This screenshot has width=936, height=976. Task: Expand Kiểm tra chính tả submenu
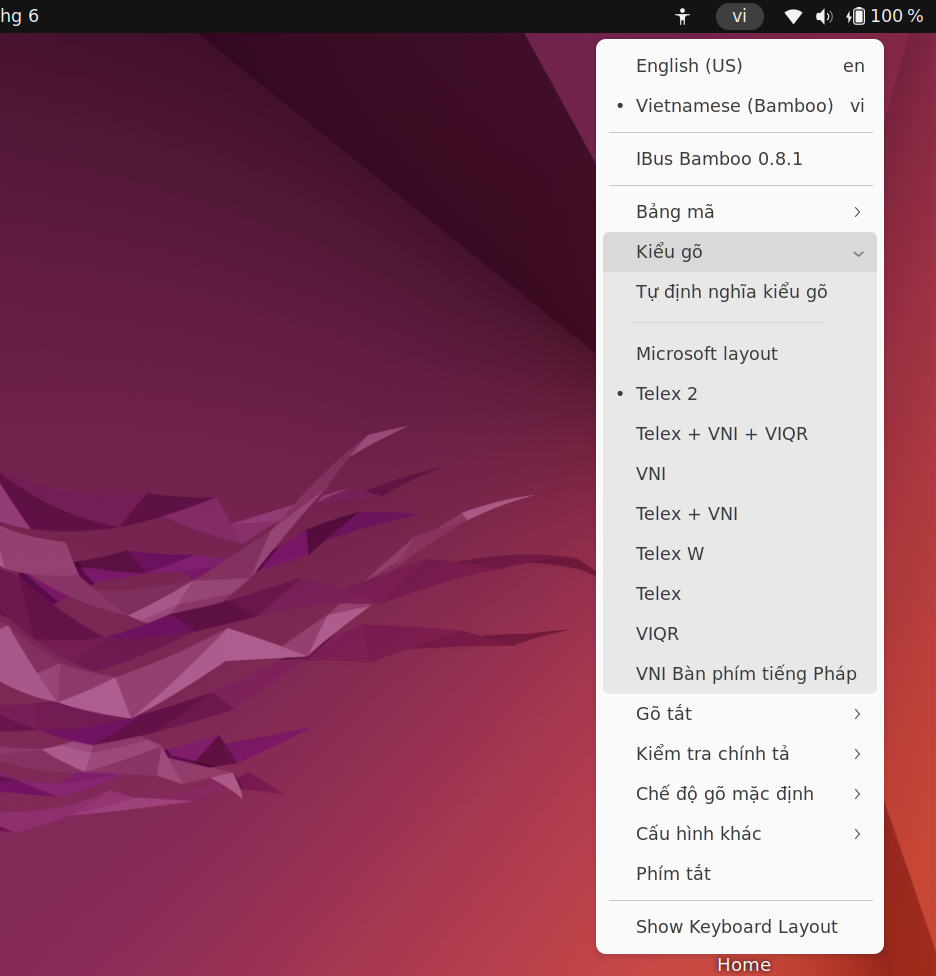[740, 754]
